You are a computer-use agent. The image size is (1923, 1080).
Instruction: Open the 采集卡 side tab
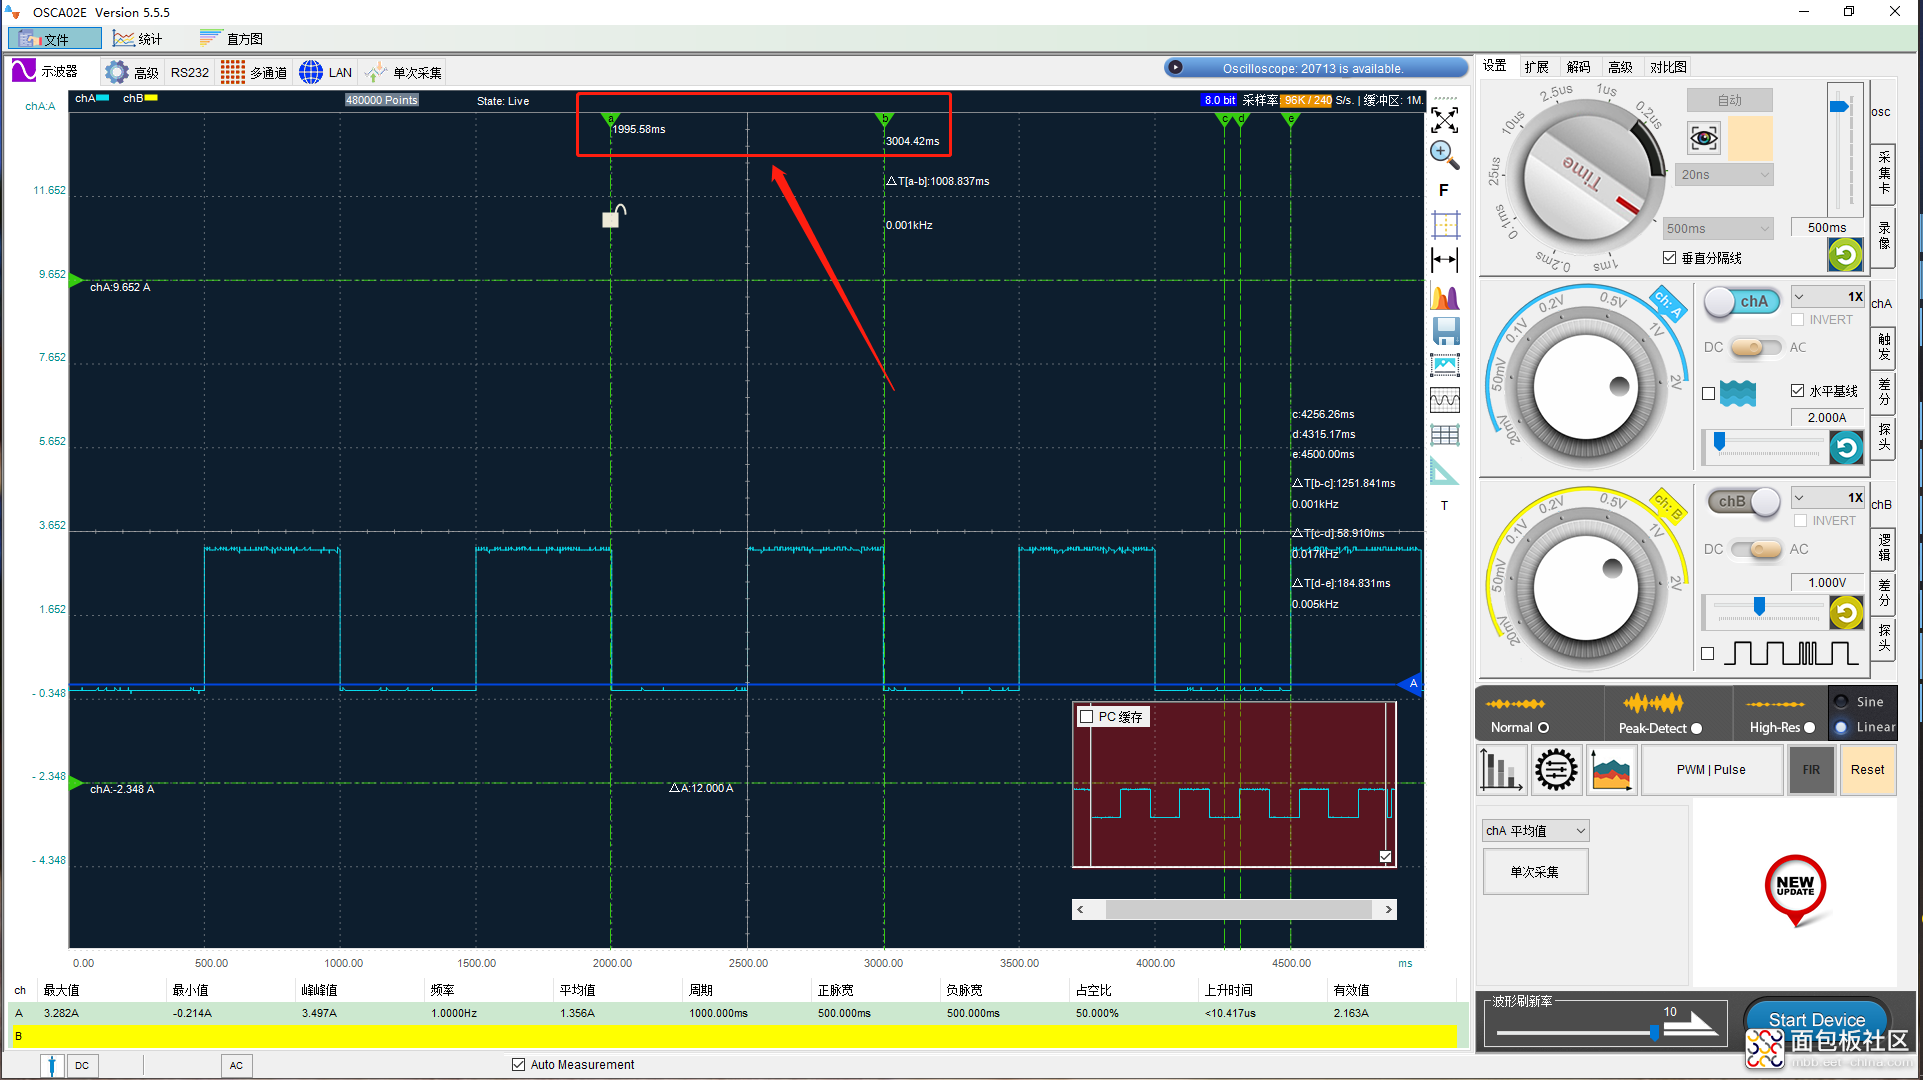click(x=1884, y=173)
